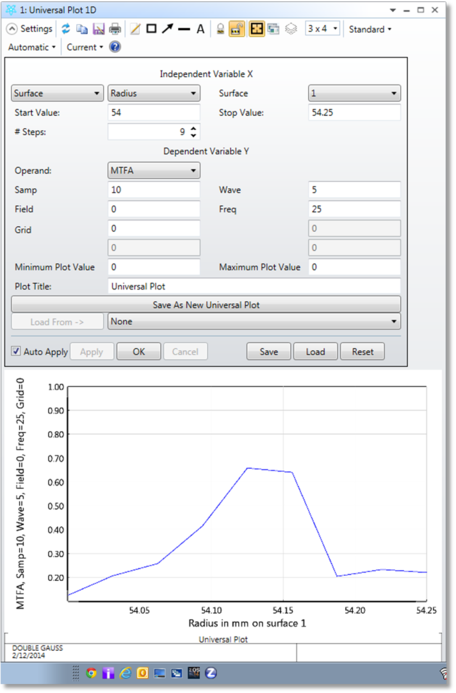Click the disabled Load From button
The height and width of the screenshot is (693, 456).
tap(57, 322)
